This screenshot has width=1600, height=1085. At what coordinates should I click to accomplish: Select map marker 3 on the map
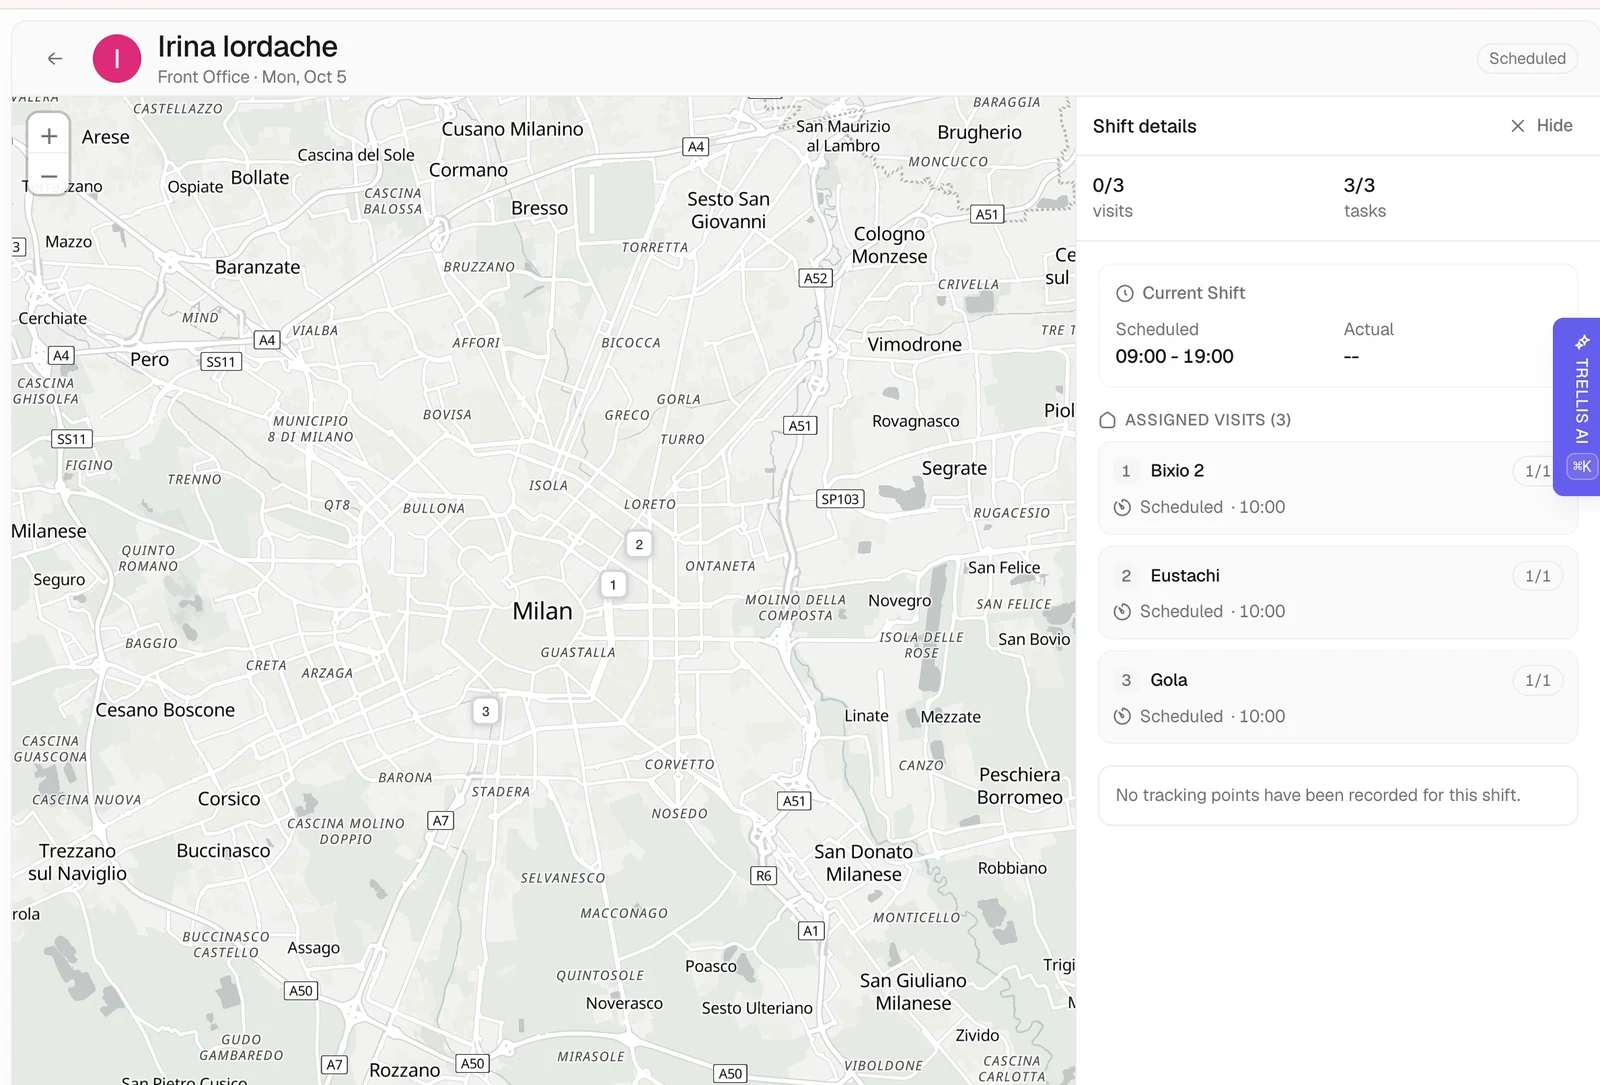pyautogui.click(x=486, y=712)
